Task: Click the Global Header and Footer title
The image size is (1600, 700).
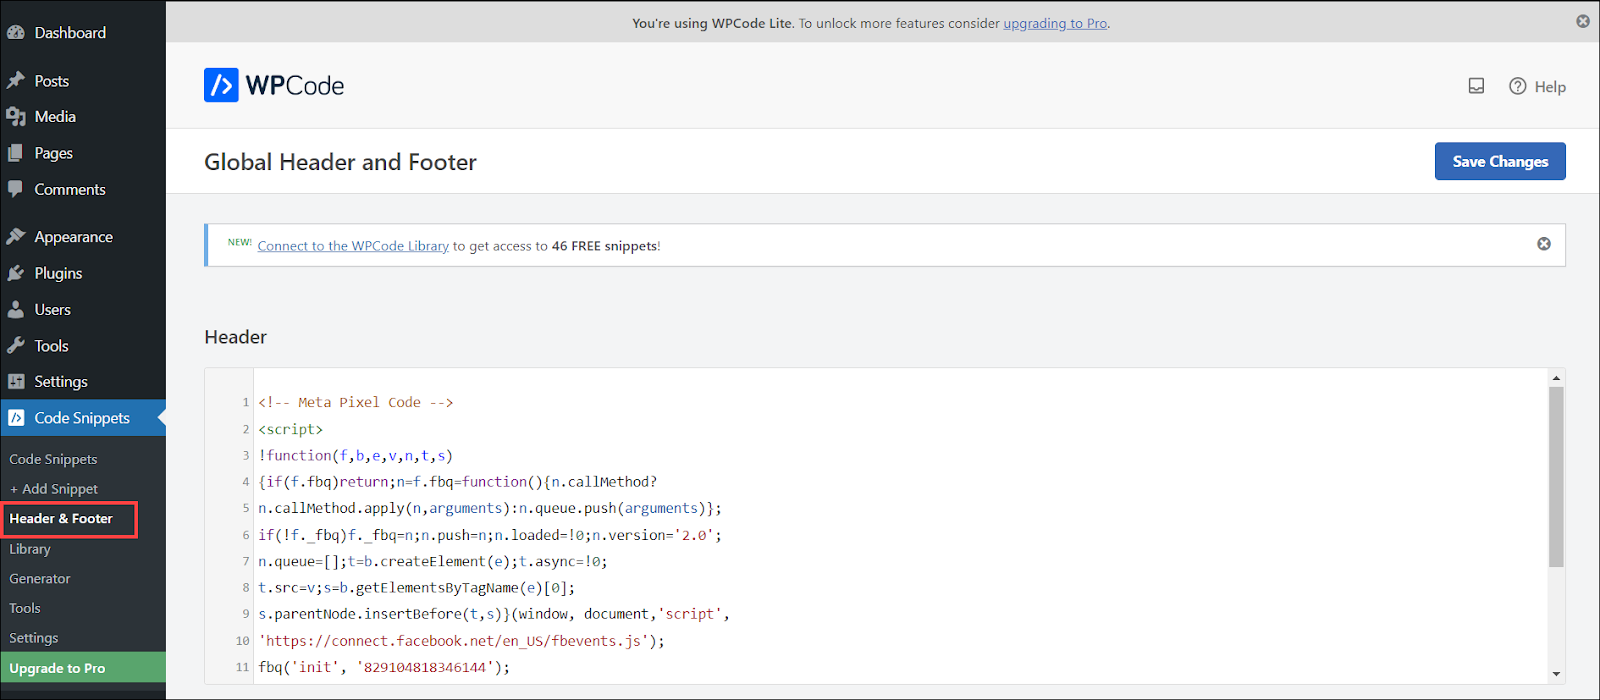Action: (340, 162)
